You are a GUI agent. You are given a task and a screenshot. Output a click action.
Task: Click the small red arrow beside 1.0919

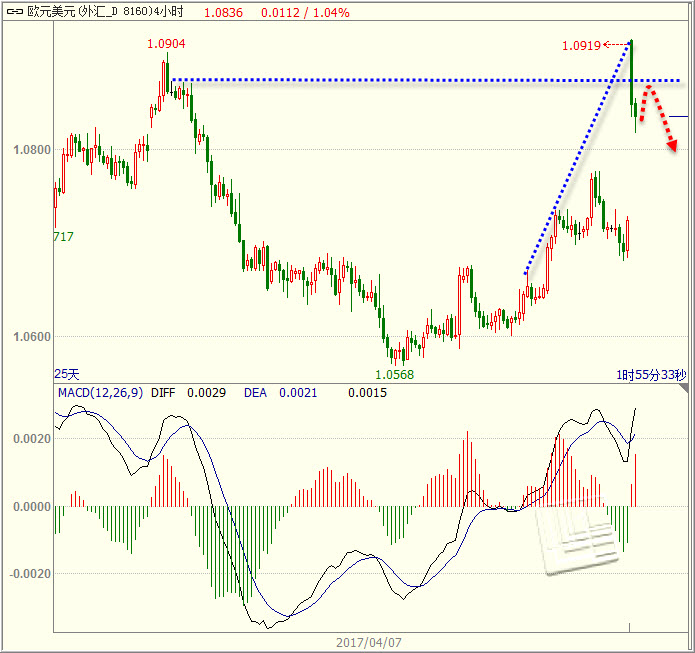click(615, 45)
